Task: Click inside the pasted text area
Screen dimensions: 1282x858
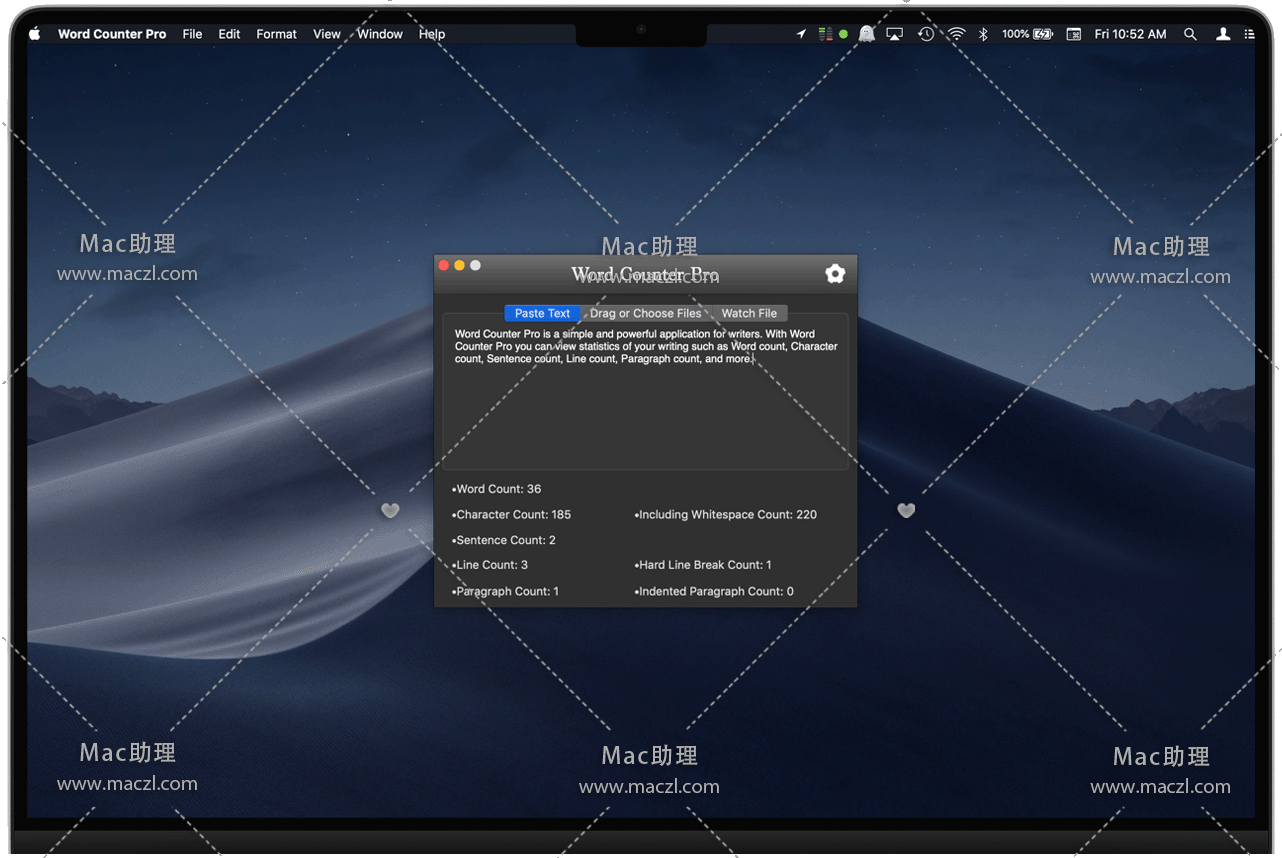Action: click(x=645, y=410)
